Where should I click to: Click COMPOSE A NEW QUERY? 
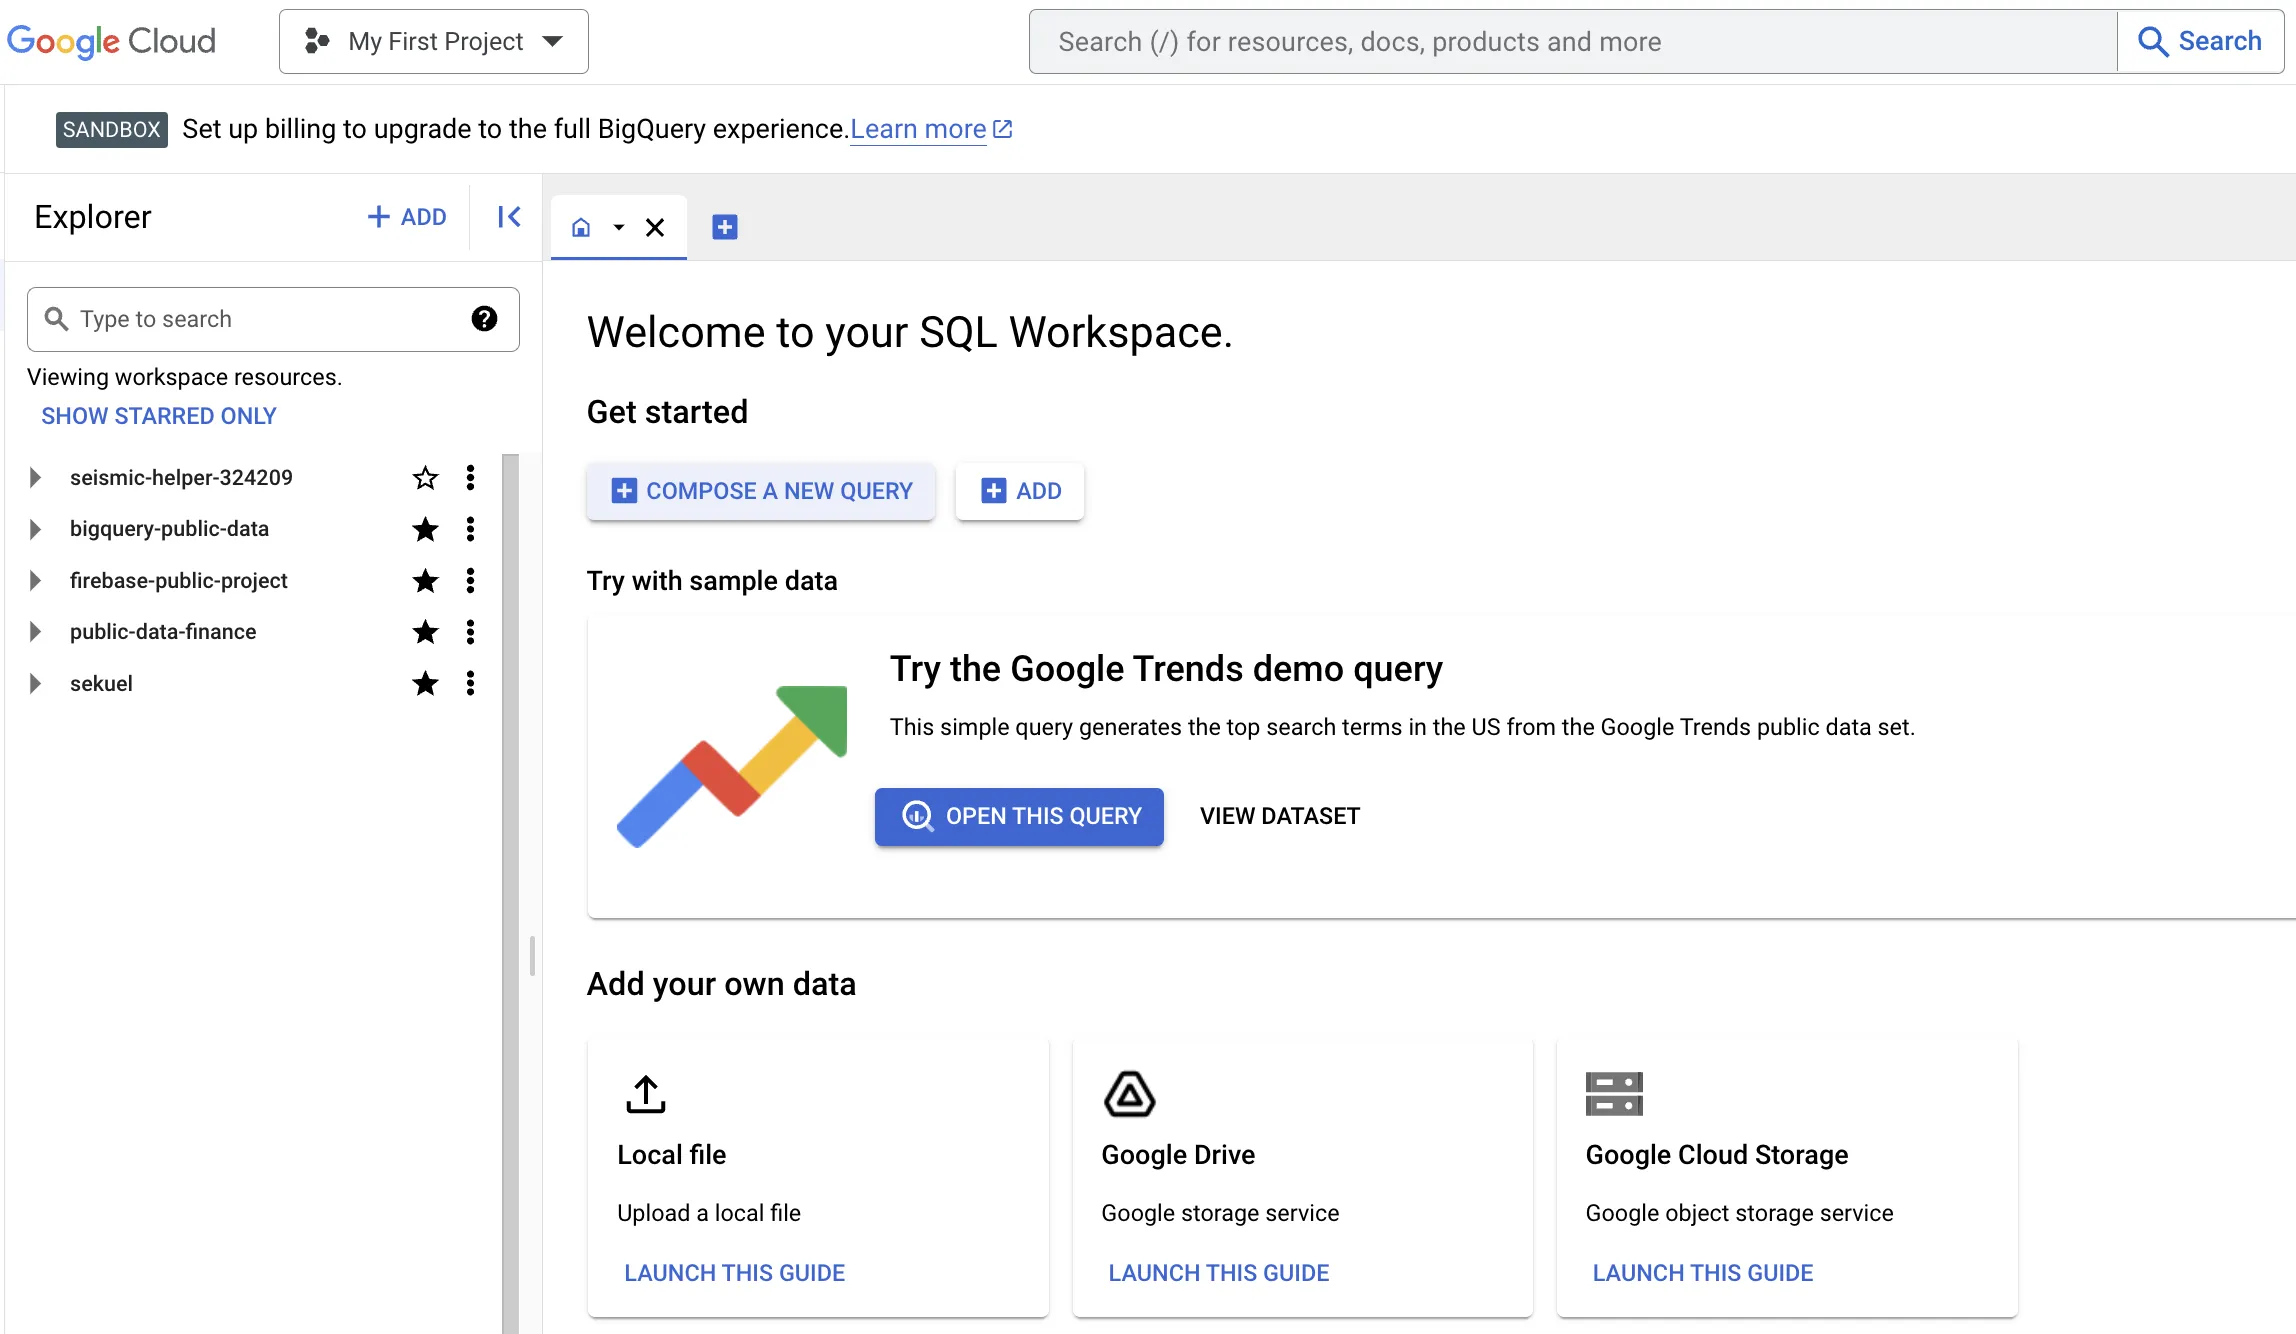pos(760,491)
